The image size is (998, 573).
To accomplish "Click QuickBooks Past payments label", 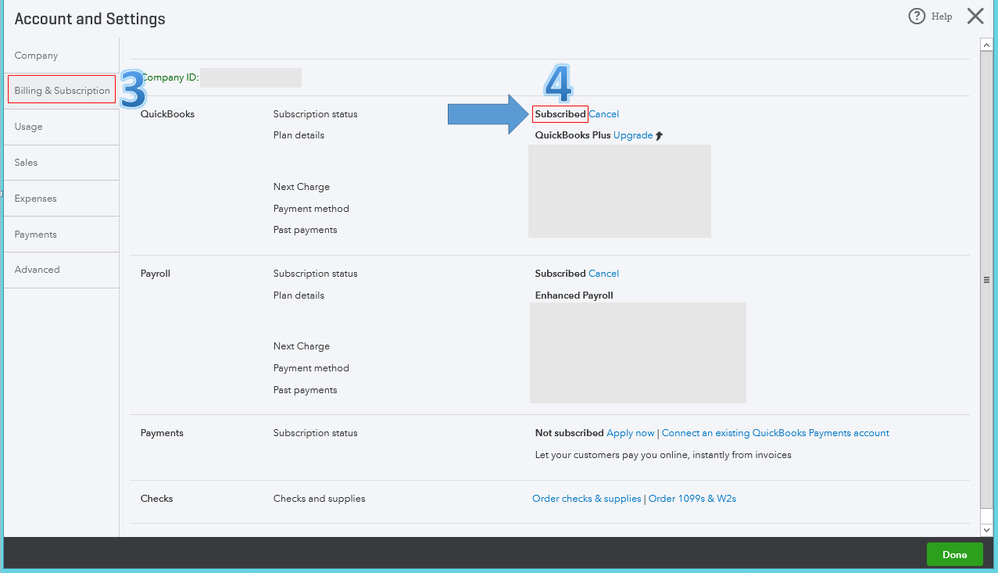I will tap(305, 230).
